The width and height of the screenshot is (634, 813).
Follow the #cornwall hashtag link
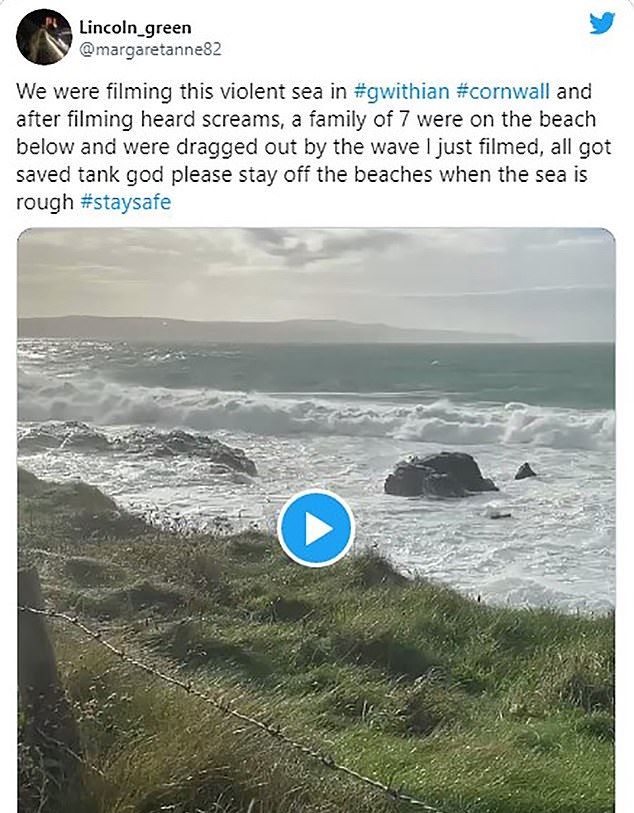[503, 91]
